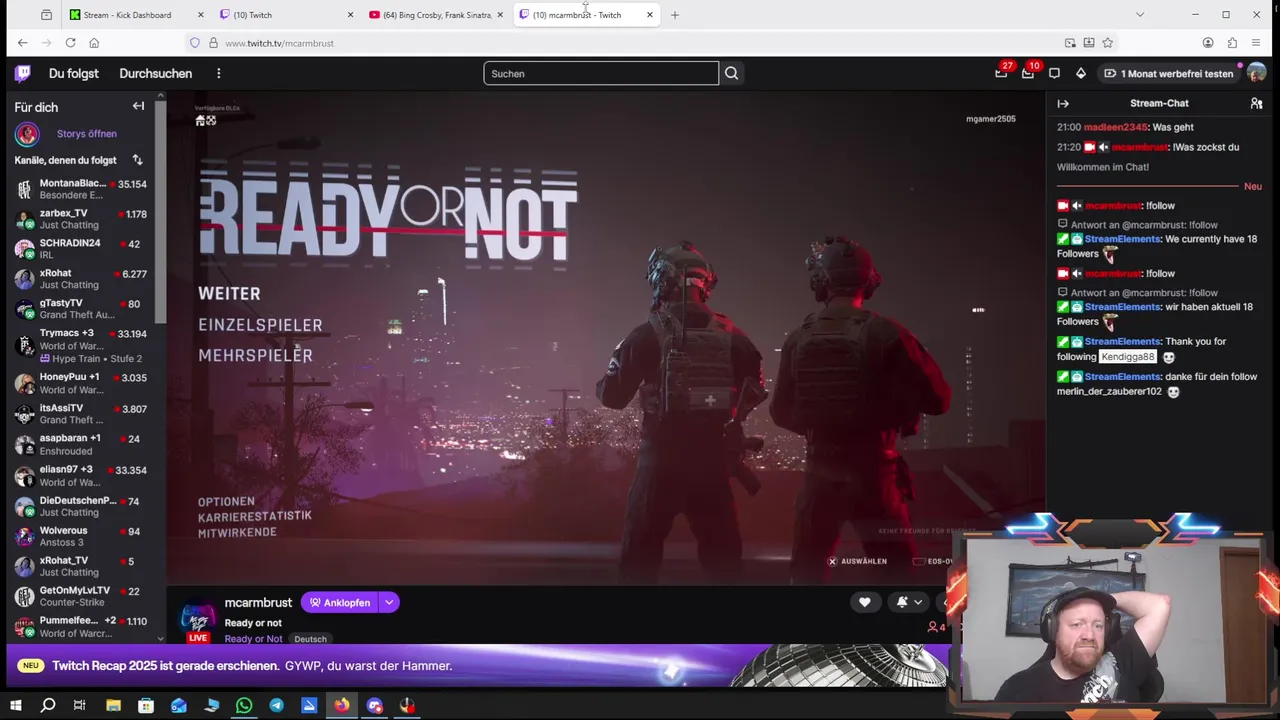This screenshot has height=720, width=1280.
Task: Click the Anklopfen button
Action: click(339, 602)
